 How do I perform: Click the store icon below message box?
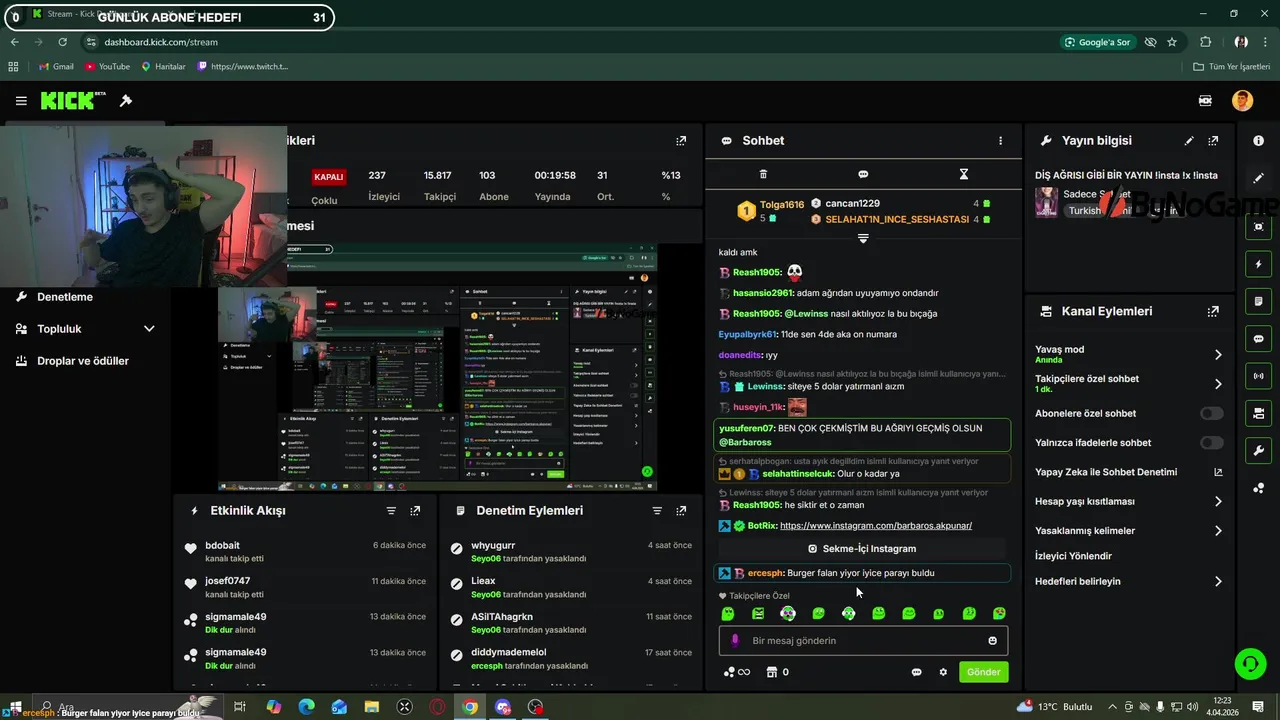pyautogui.click(x=771, y=672)
